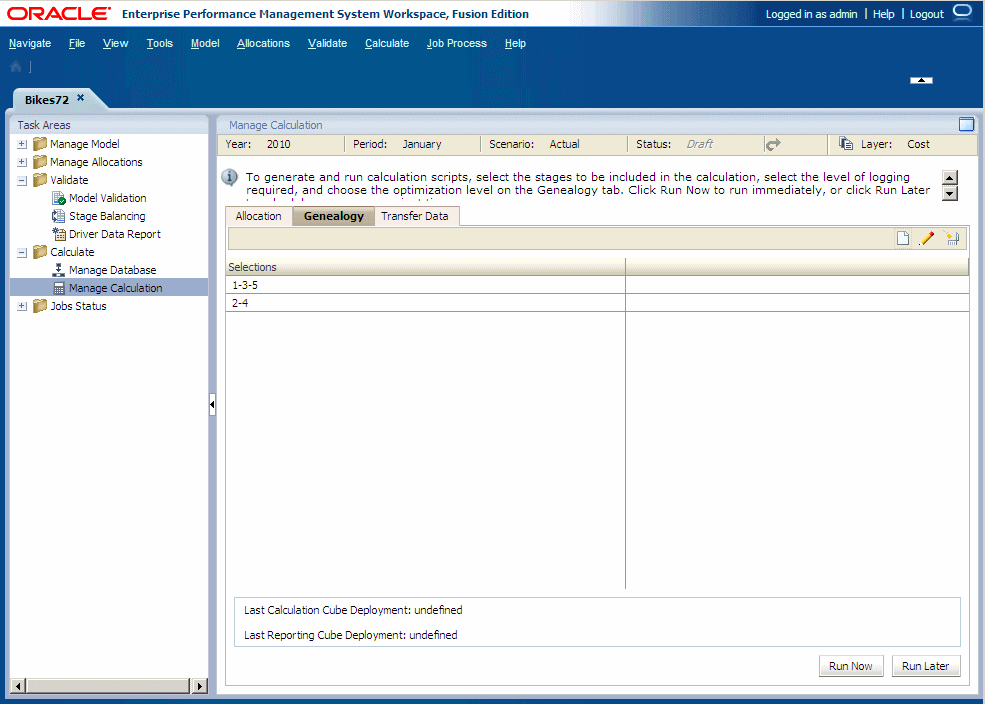
Task: Click Task Areas scrollbar left arrow
Action: pos(18,686)
